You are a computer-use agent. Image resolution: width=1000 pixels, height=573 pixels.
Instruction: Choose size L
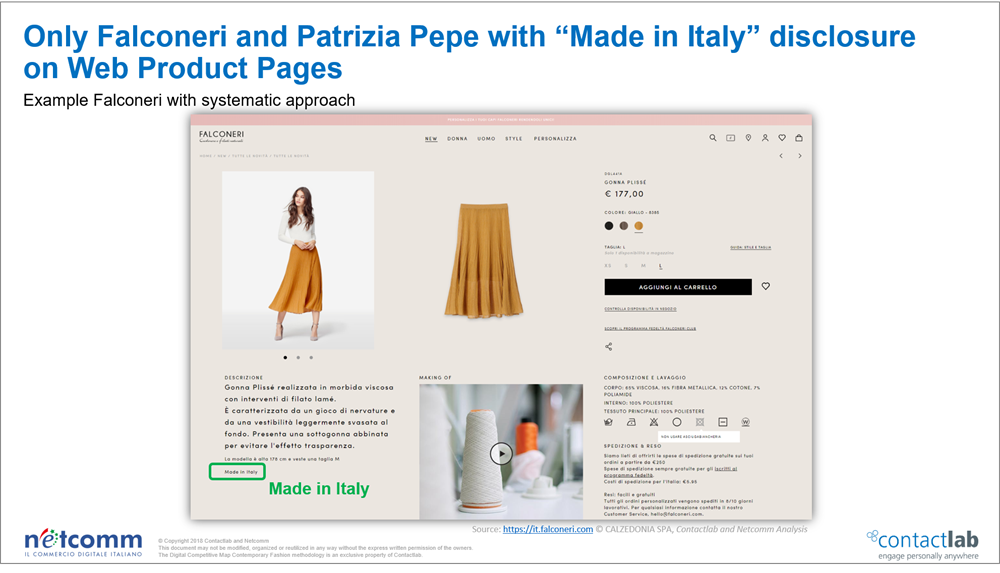(x=661, y=265)
